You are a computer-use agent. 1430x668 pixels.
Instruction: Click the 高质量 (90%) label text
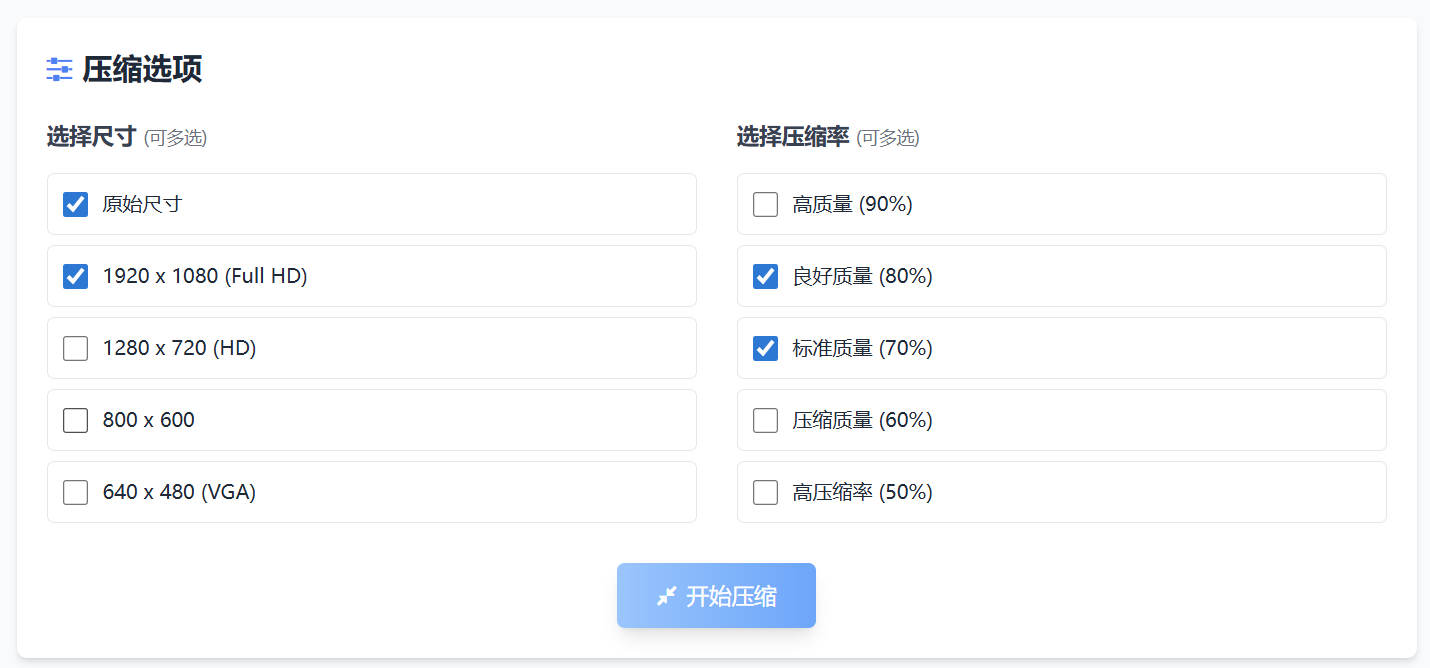pos(852,205)
